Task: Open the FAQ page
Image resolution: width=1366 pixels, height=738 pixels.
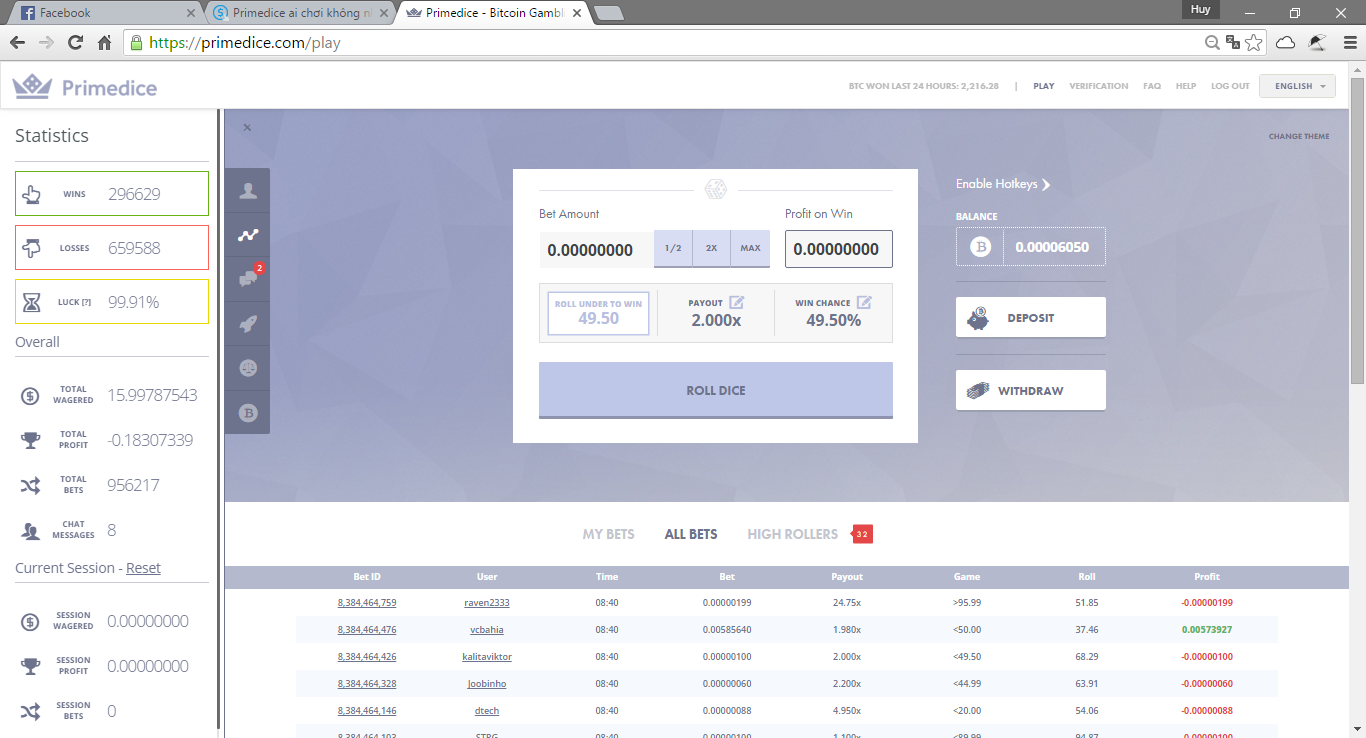Action: [1152, 86]
